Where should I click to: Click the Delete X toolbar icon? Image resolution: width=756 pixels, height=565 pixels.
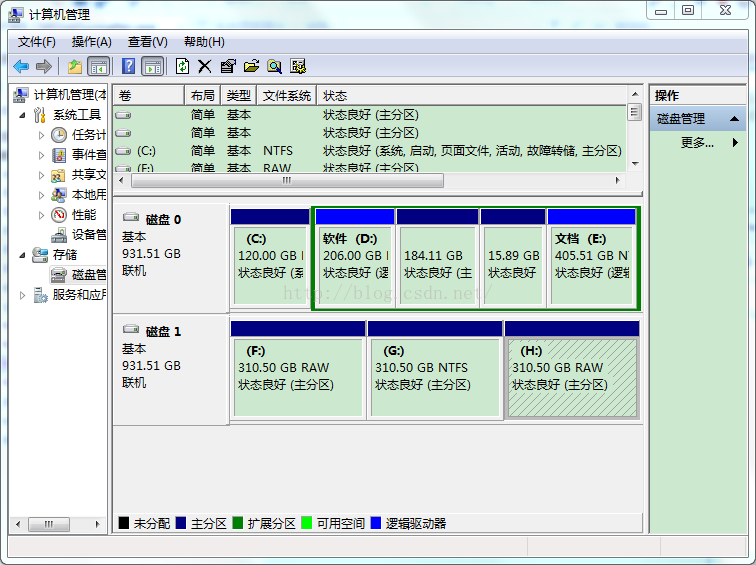(205, 66)
